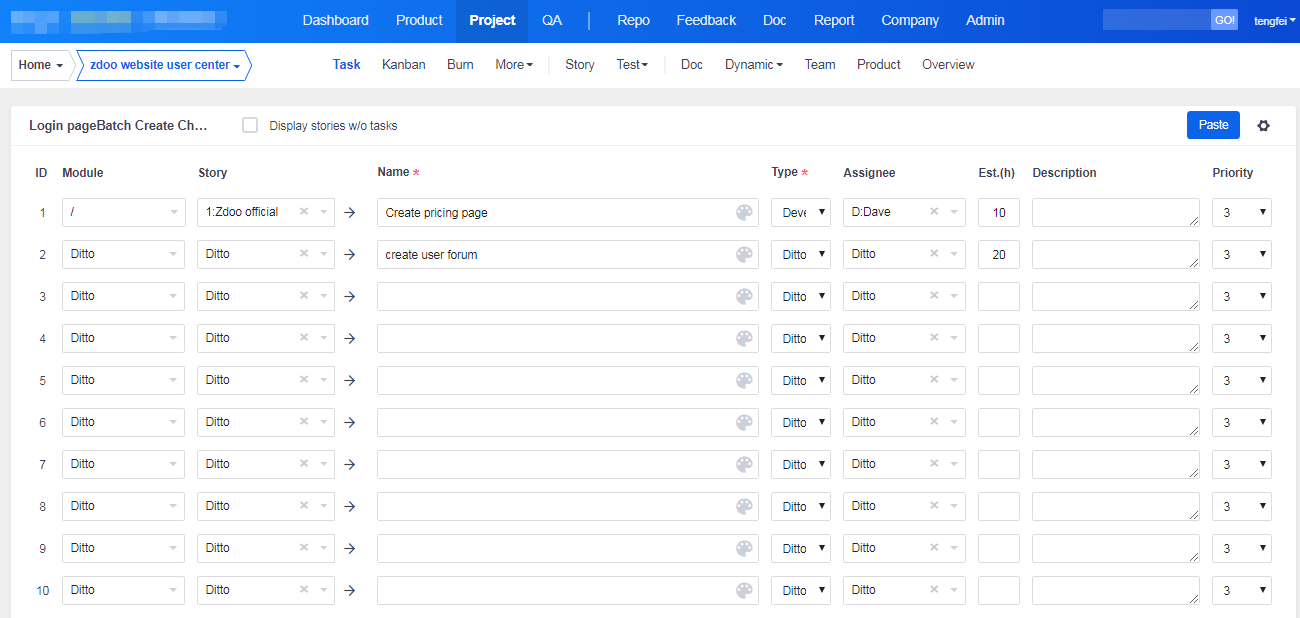Viewport: 1300px width, 618px height.
Task: Open the settings gear next to Paste
Action: tap(1263, 125)
